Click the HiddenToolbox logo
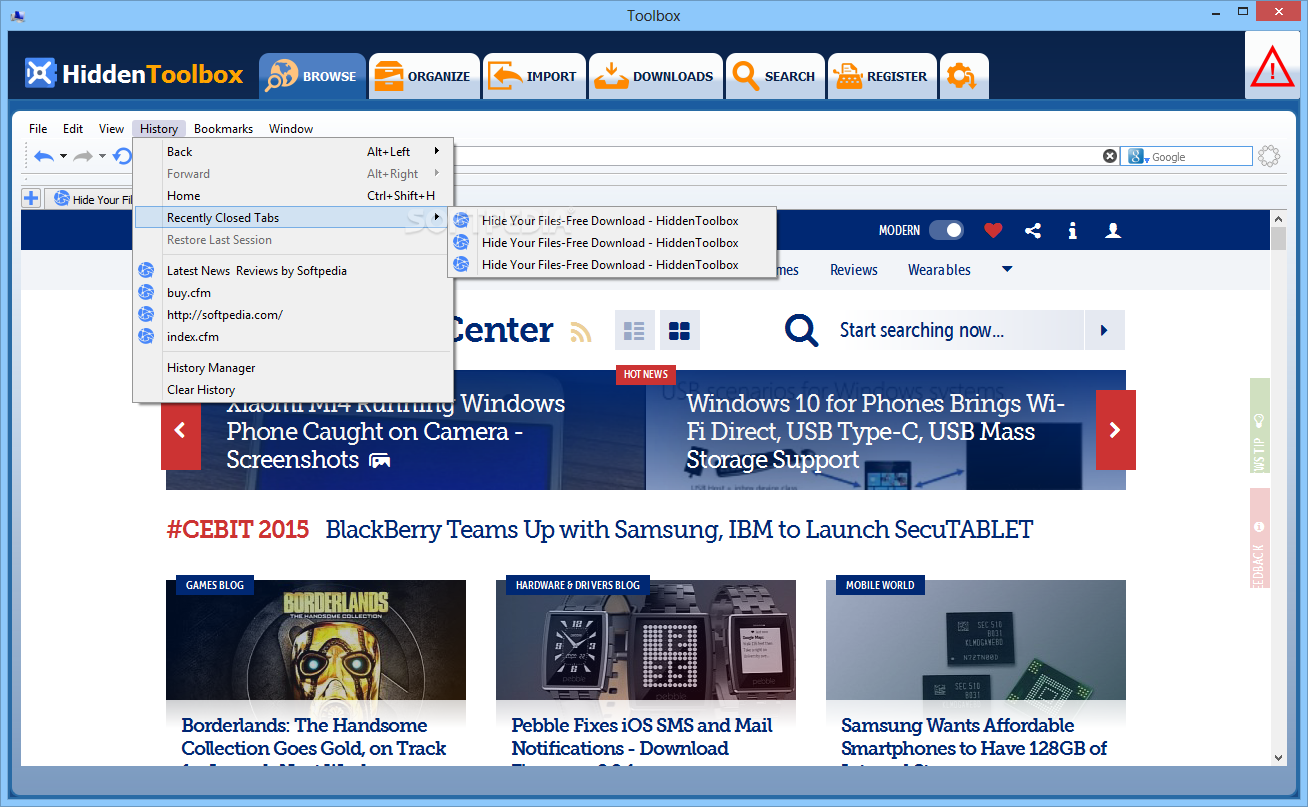This screenshot has height=807, width=1308. click(x=134, y=74)
